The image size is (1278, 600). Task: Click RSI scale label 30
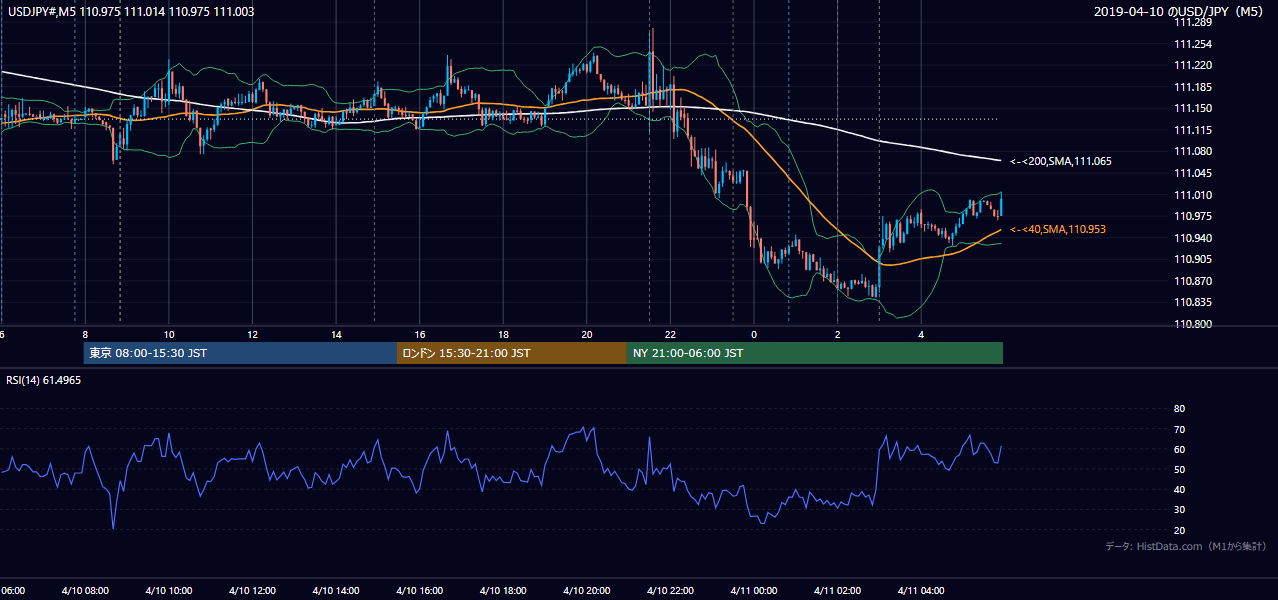click(x=1179, y=509)
